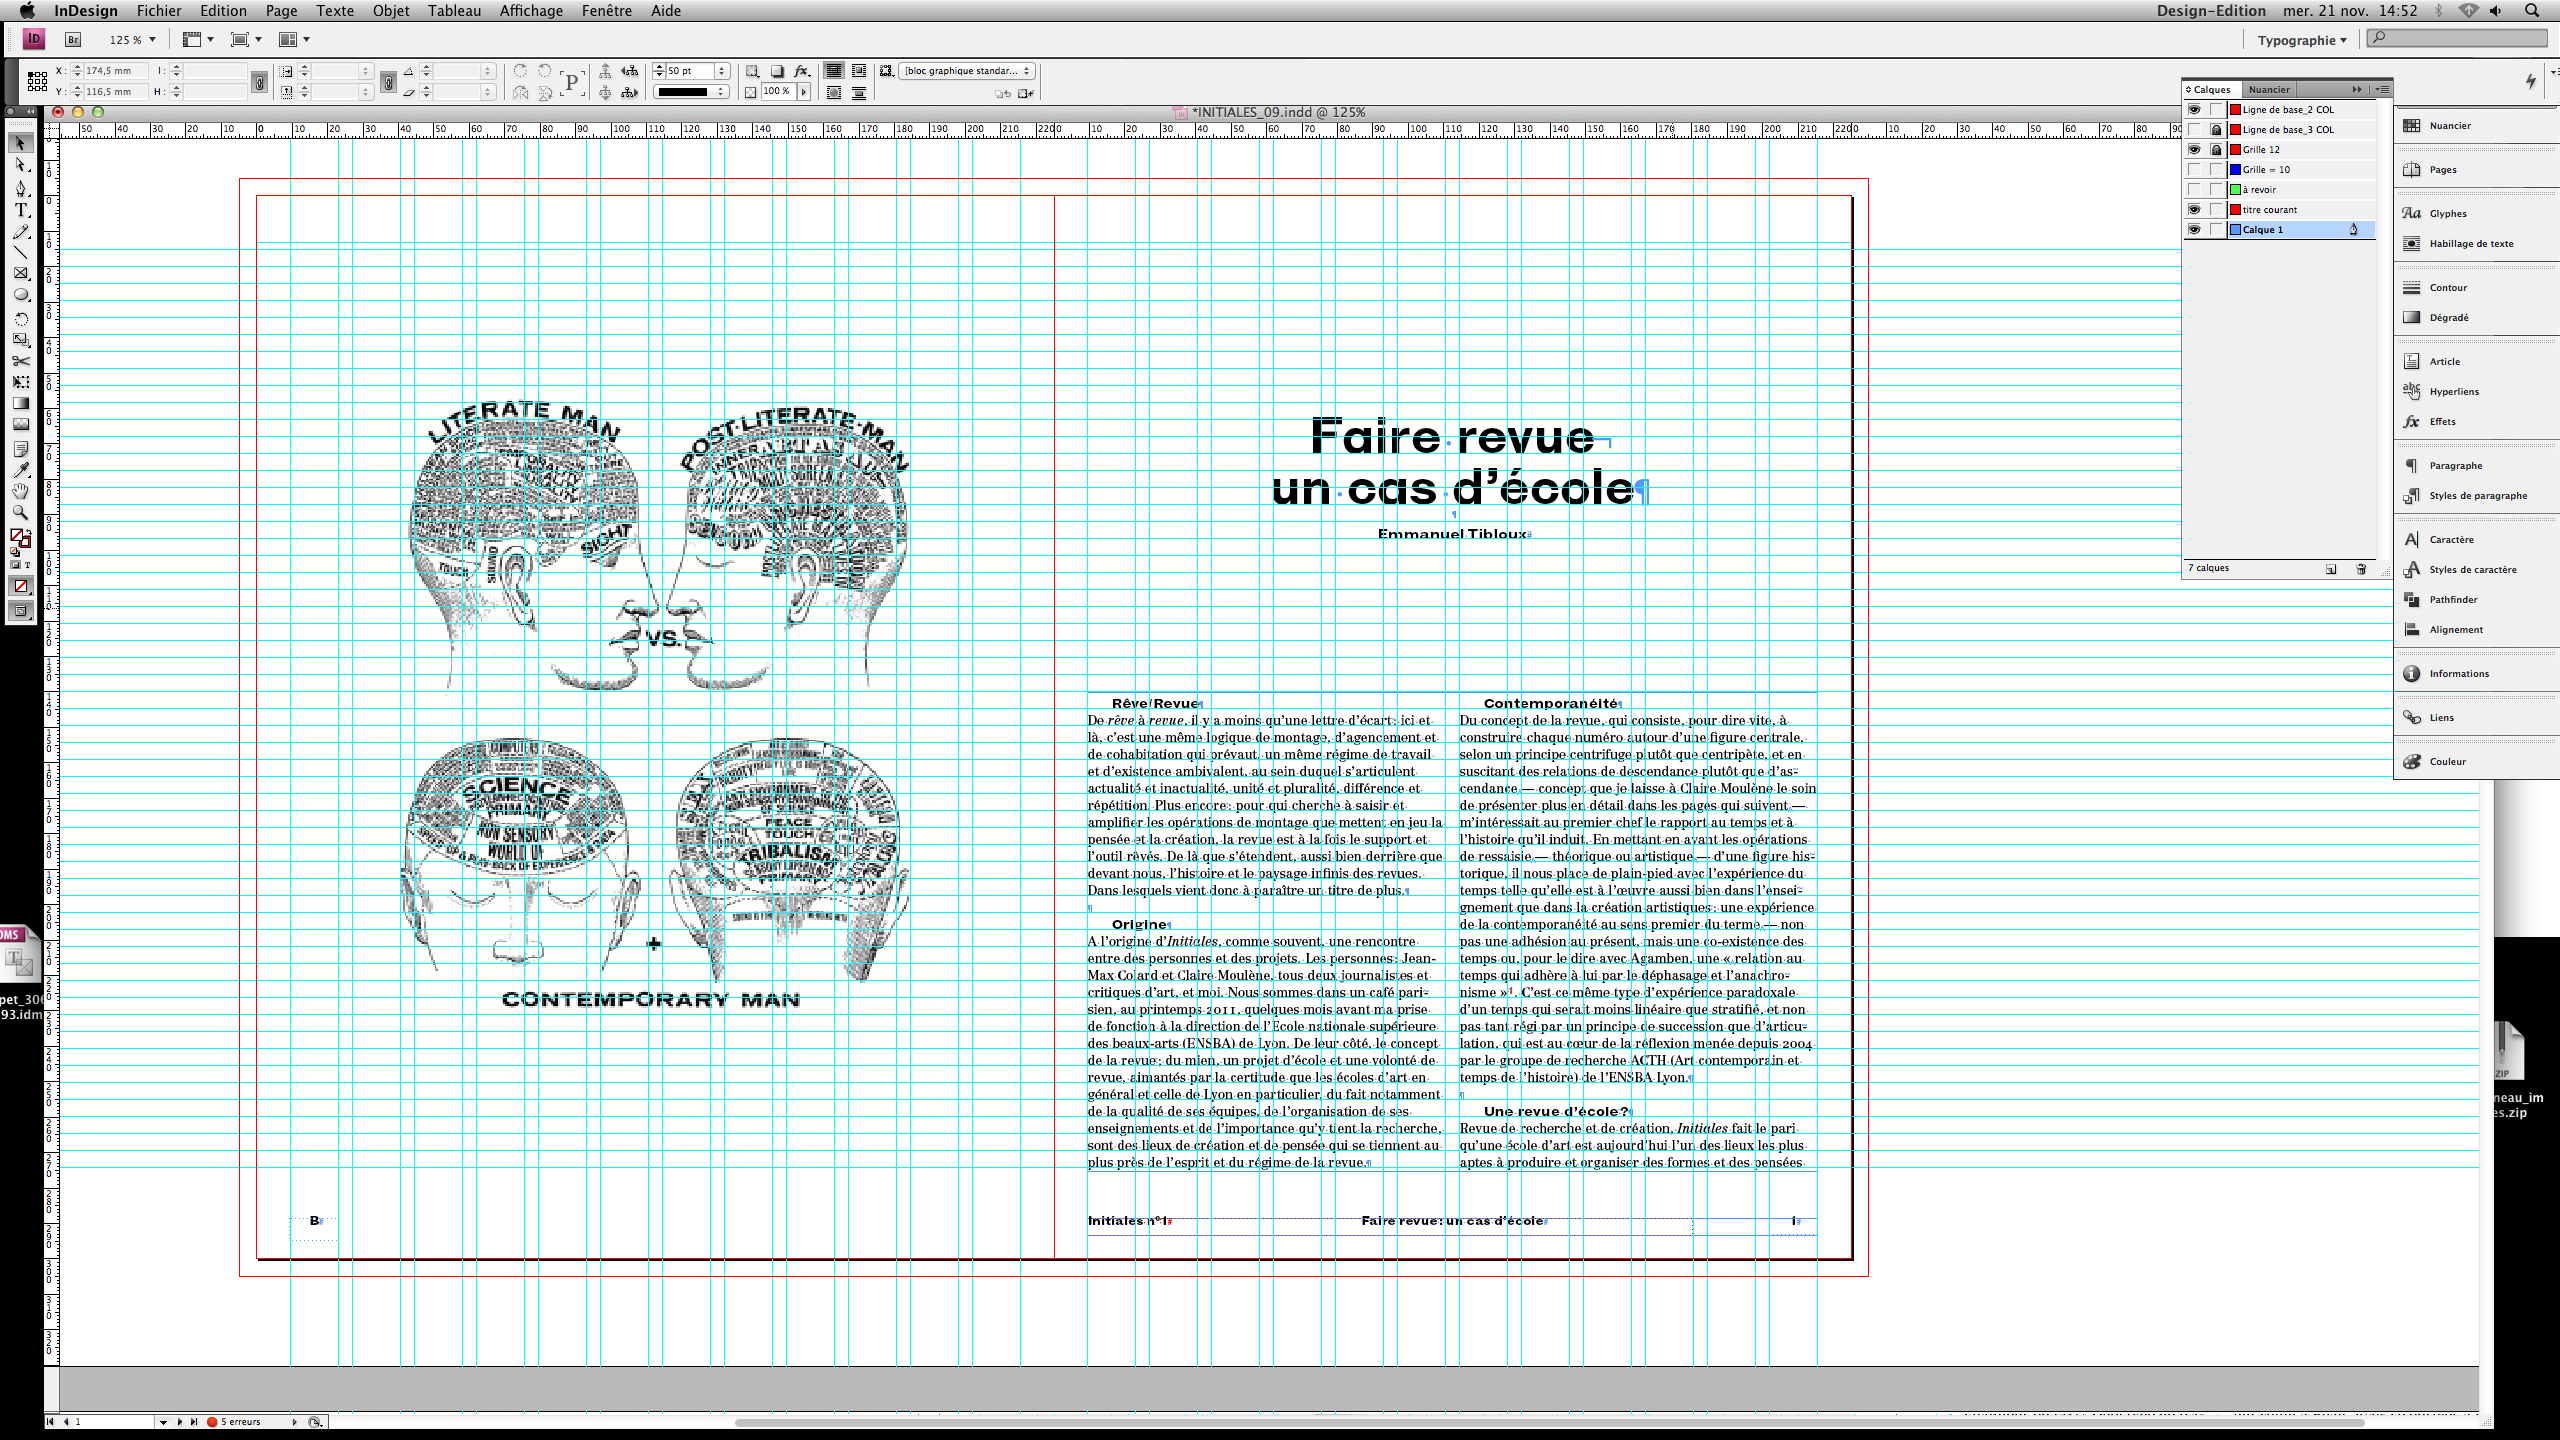Viewport: 2560px width, 1440px height.
Task: Click the X position field showing 174,5 mm
Action: pyautogui.click(x=114, y=71)
